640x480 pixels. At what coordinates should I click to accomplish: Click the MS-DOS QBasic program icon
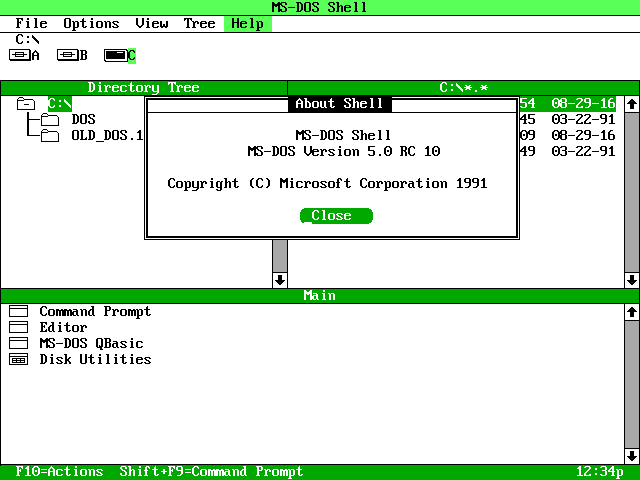(19, 344)
